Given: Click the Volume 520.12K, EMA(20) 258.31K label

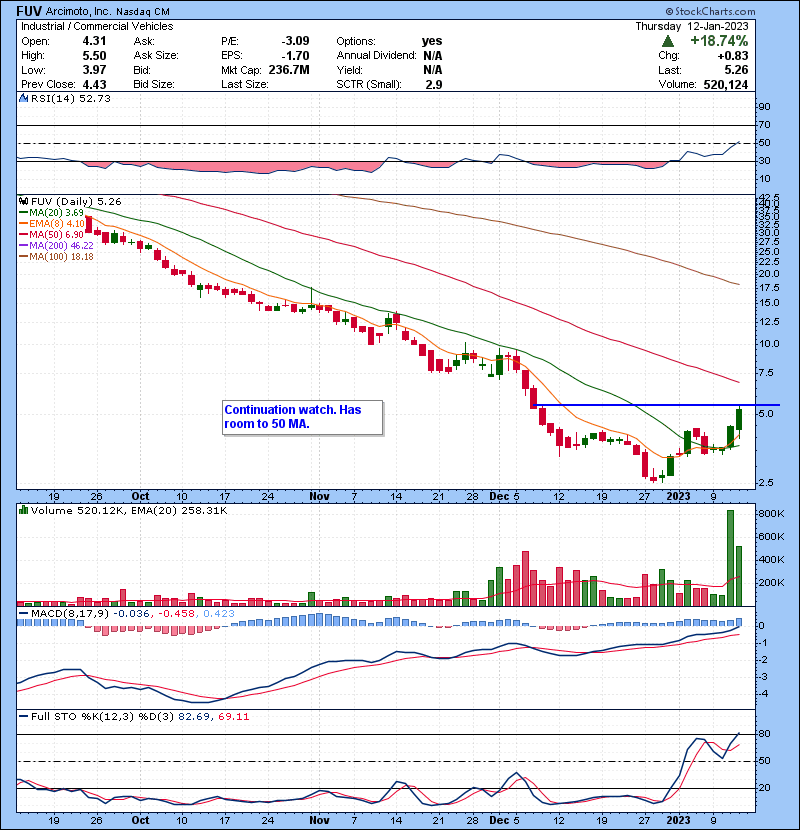Looking at the screenshot, I should tap(129, 511).
